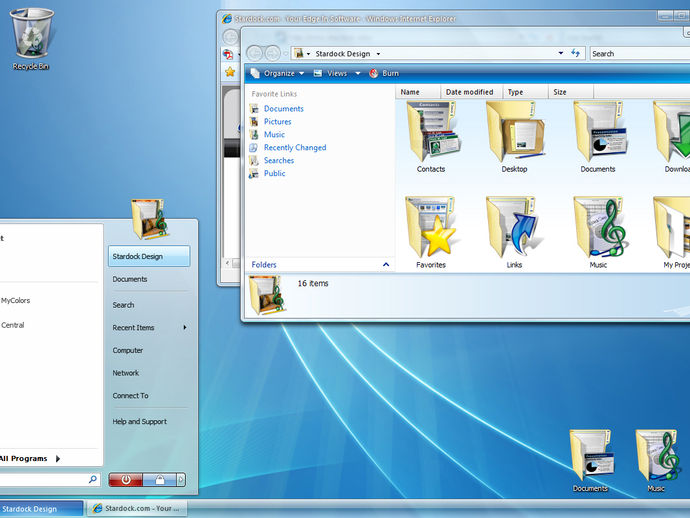
Task: Switch to Stardock Design taskbar button
Action: tap(41, 508)
